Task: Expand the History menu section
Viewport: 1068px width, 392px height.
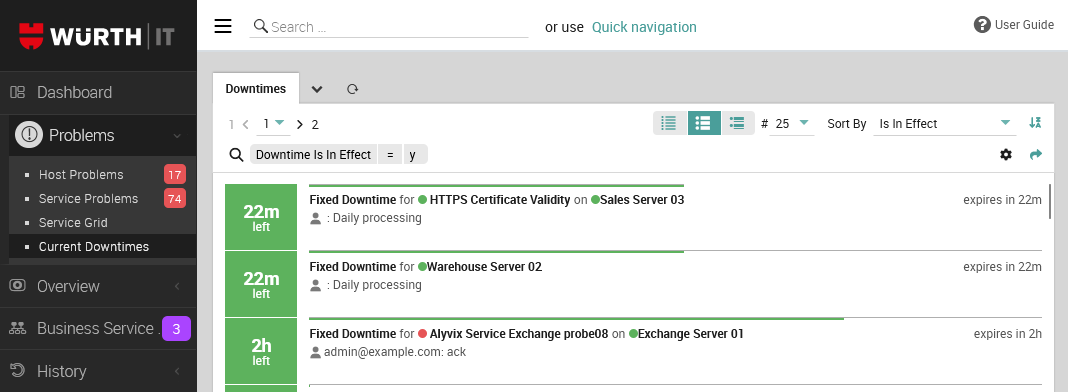Action: pyautogui.click(x=177, y=372)
